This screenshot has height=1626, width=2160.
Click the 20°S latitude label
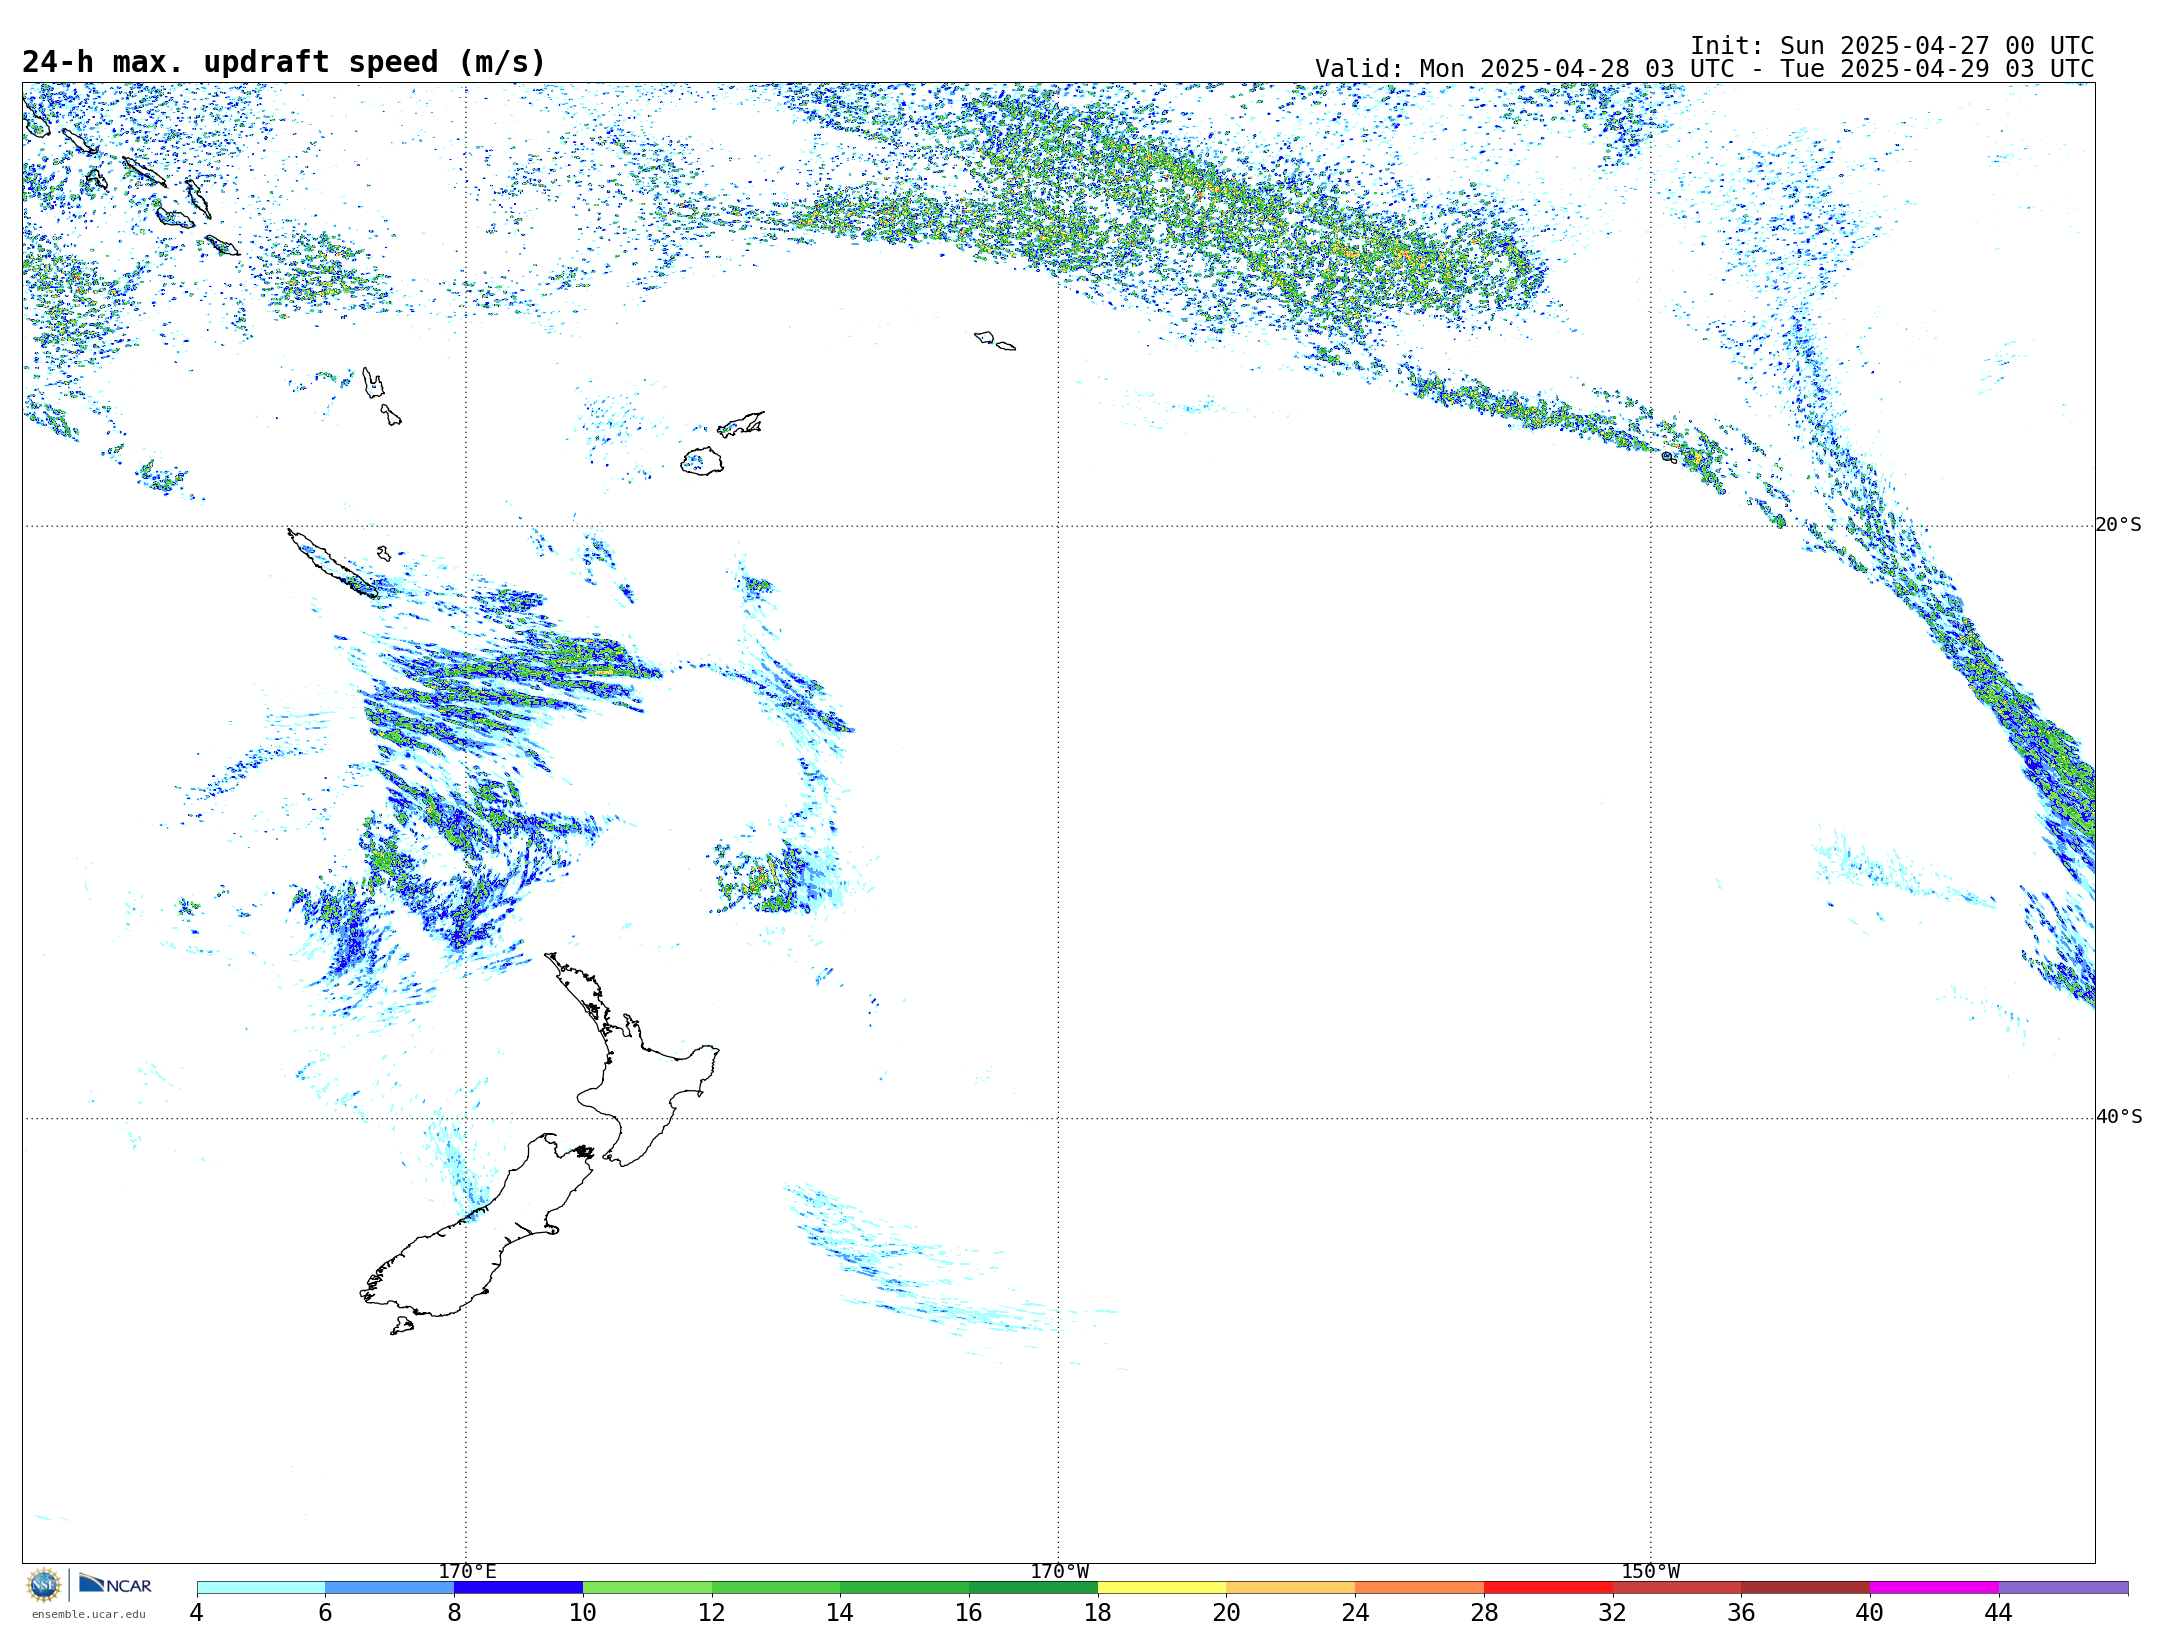tap(2118, 525)
